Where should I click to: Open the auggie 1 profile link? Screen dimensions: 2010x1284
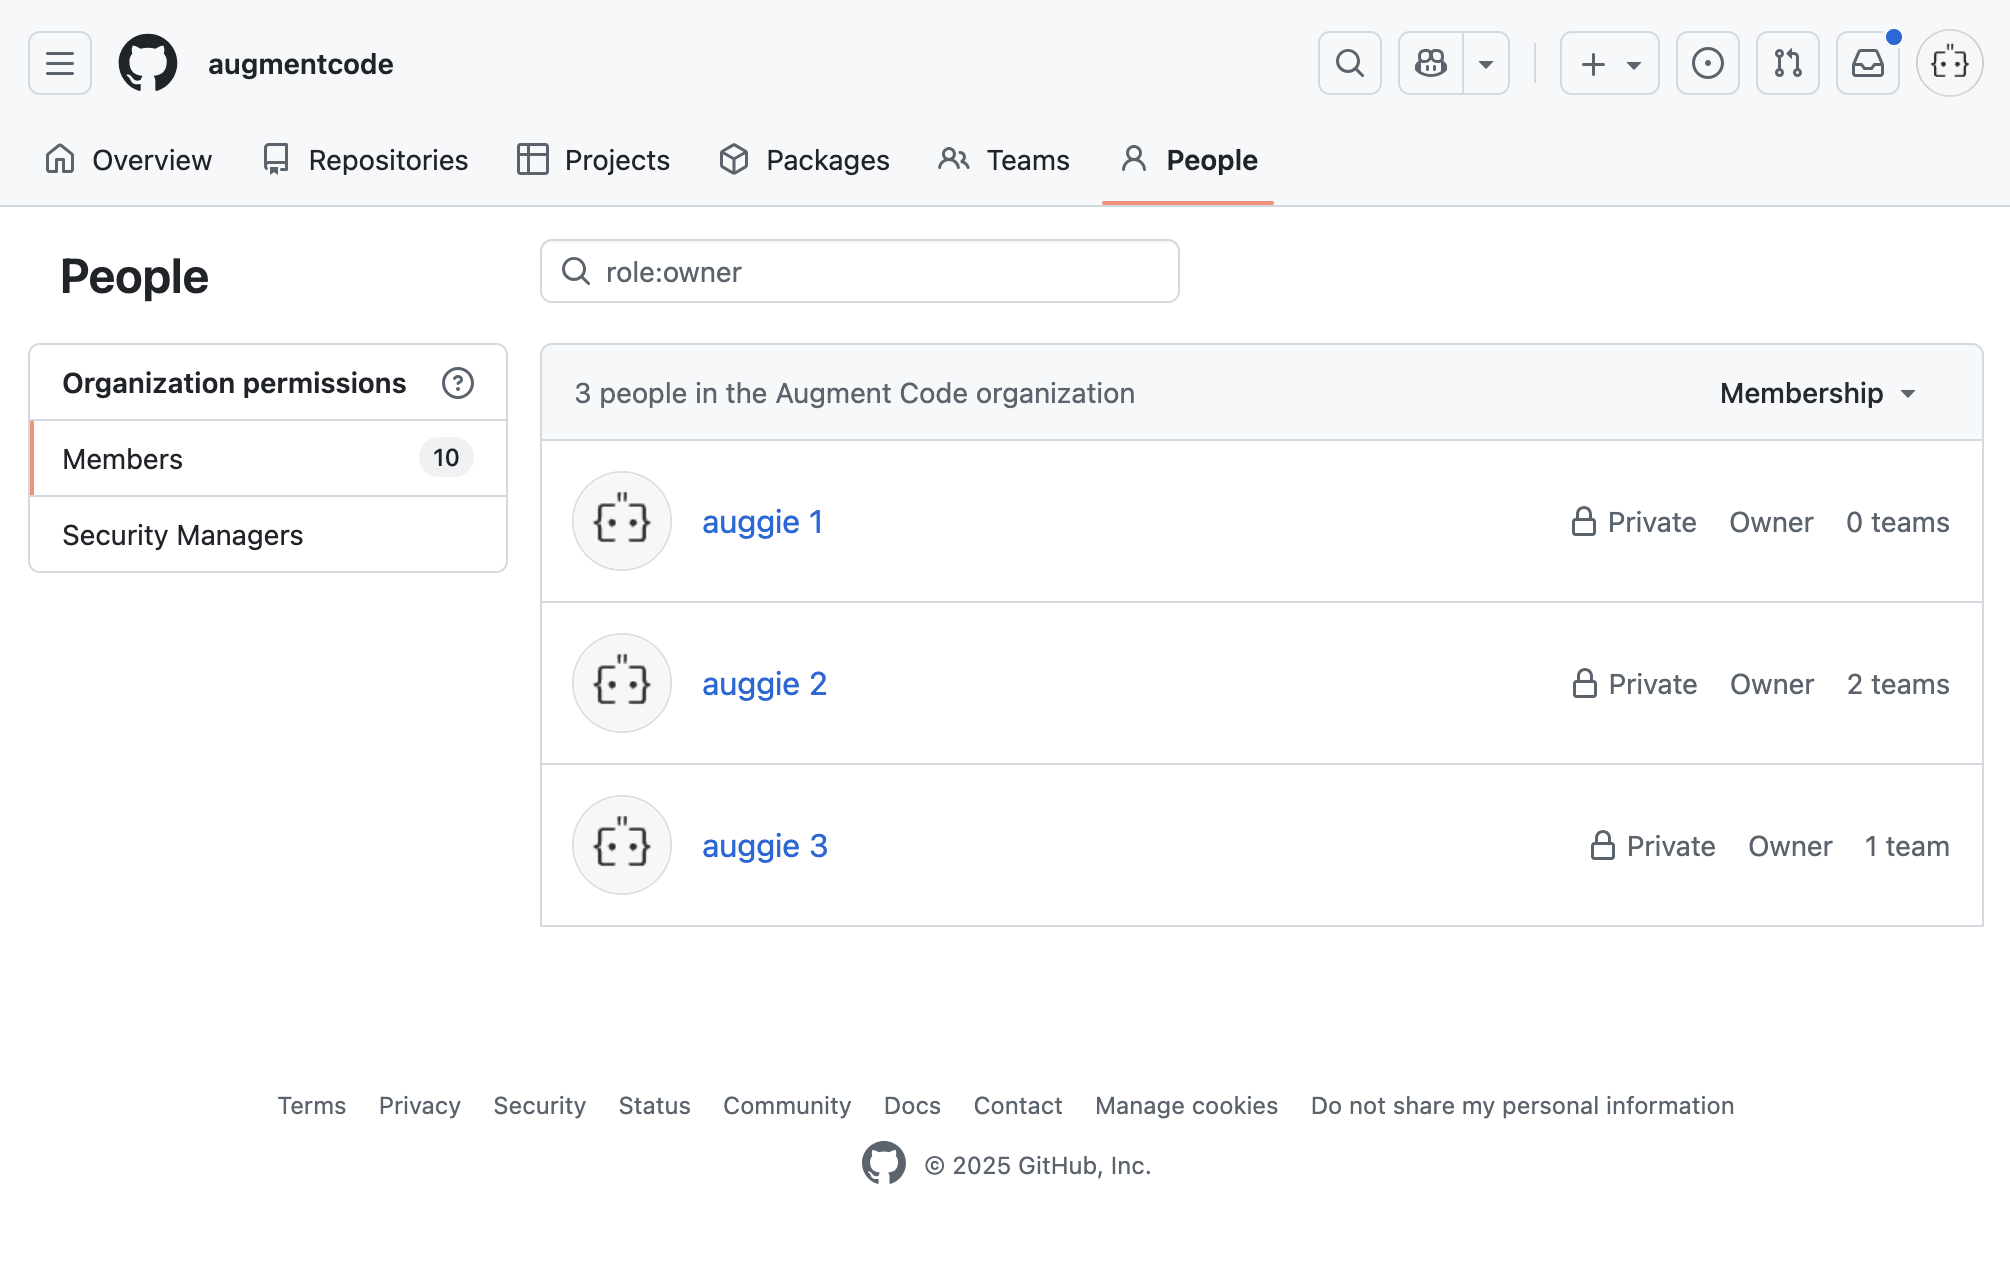tap(762, 522)
